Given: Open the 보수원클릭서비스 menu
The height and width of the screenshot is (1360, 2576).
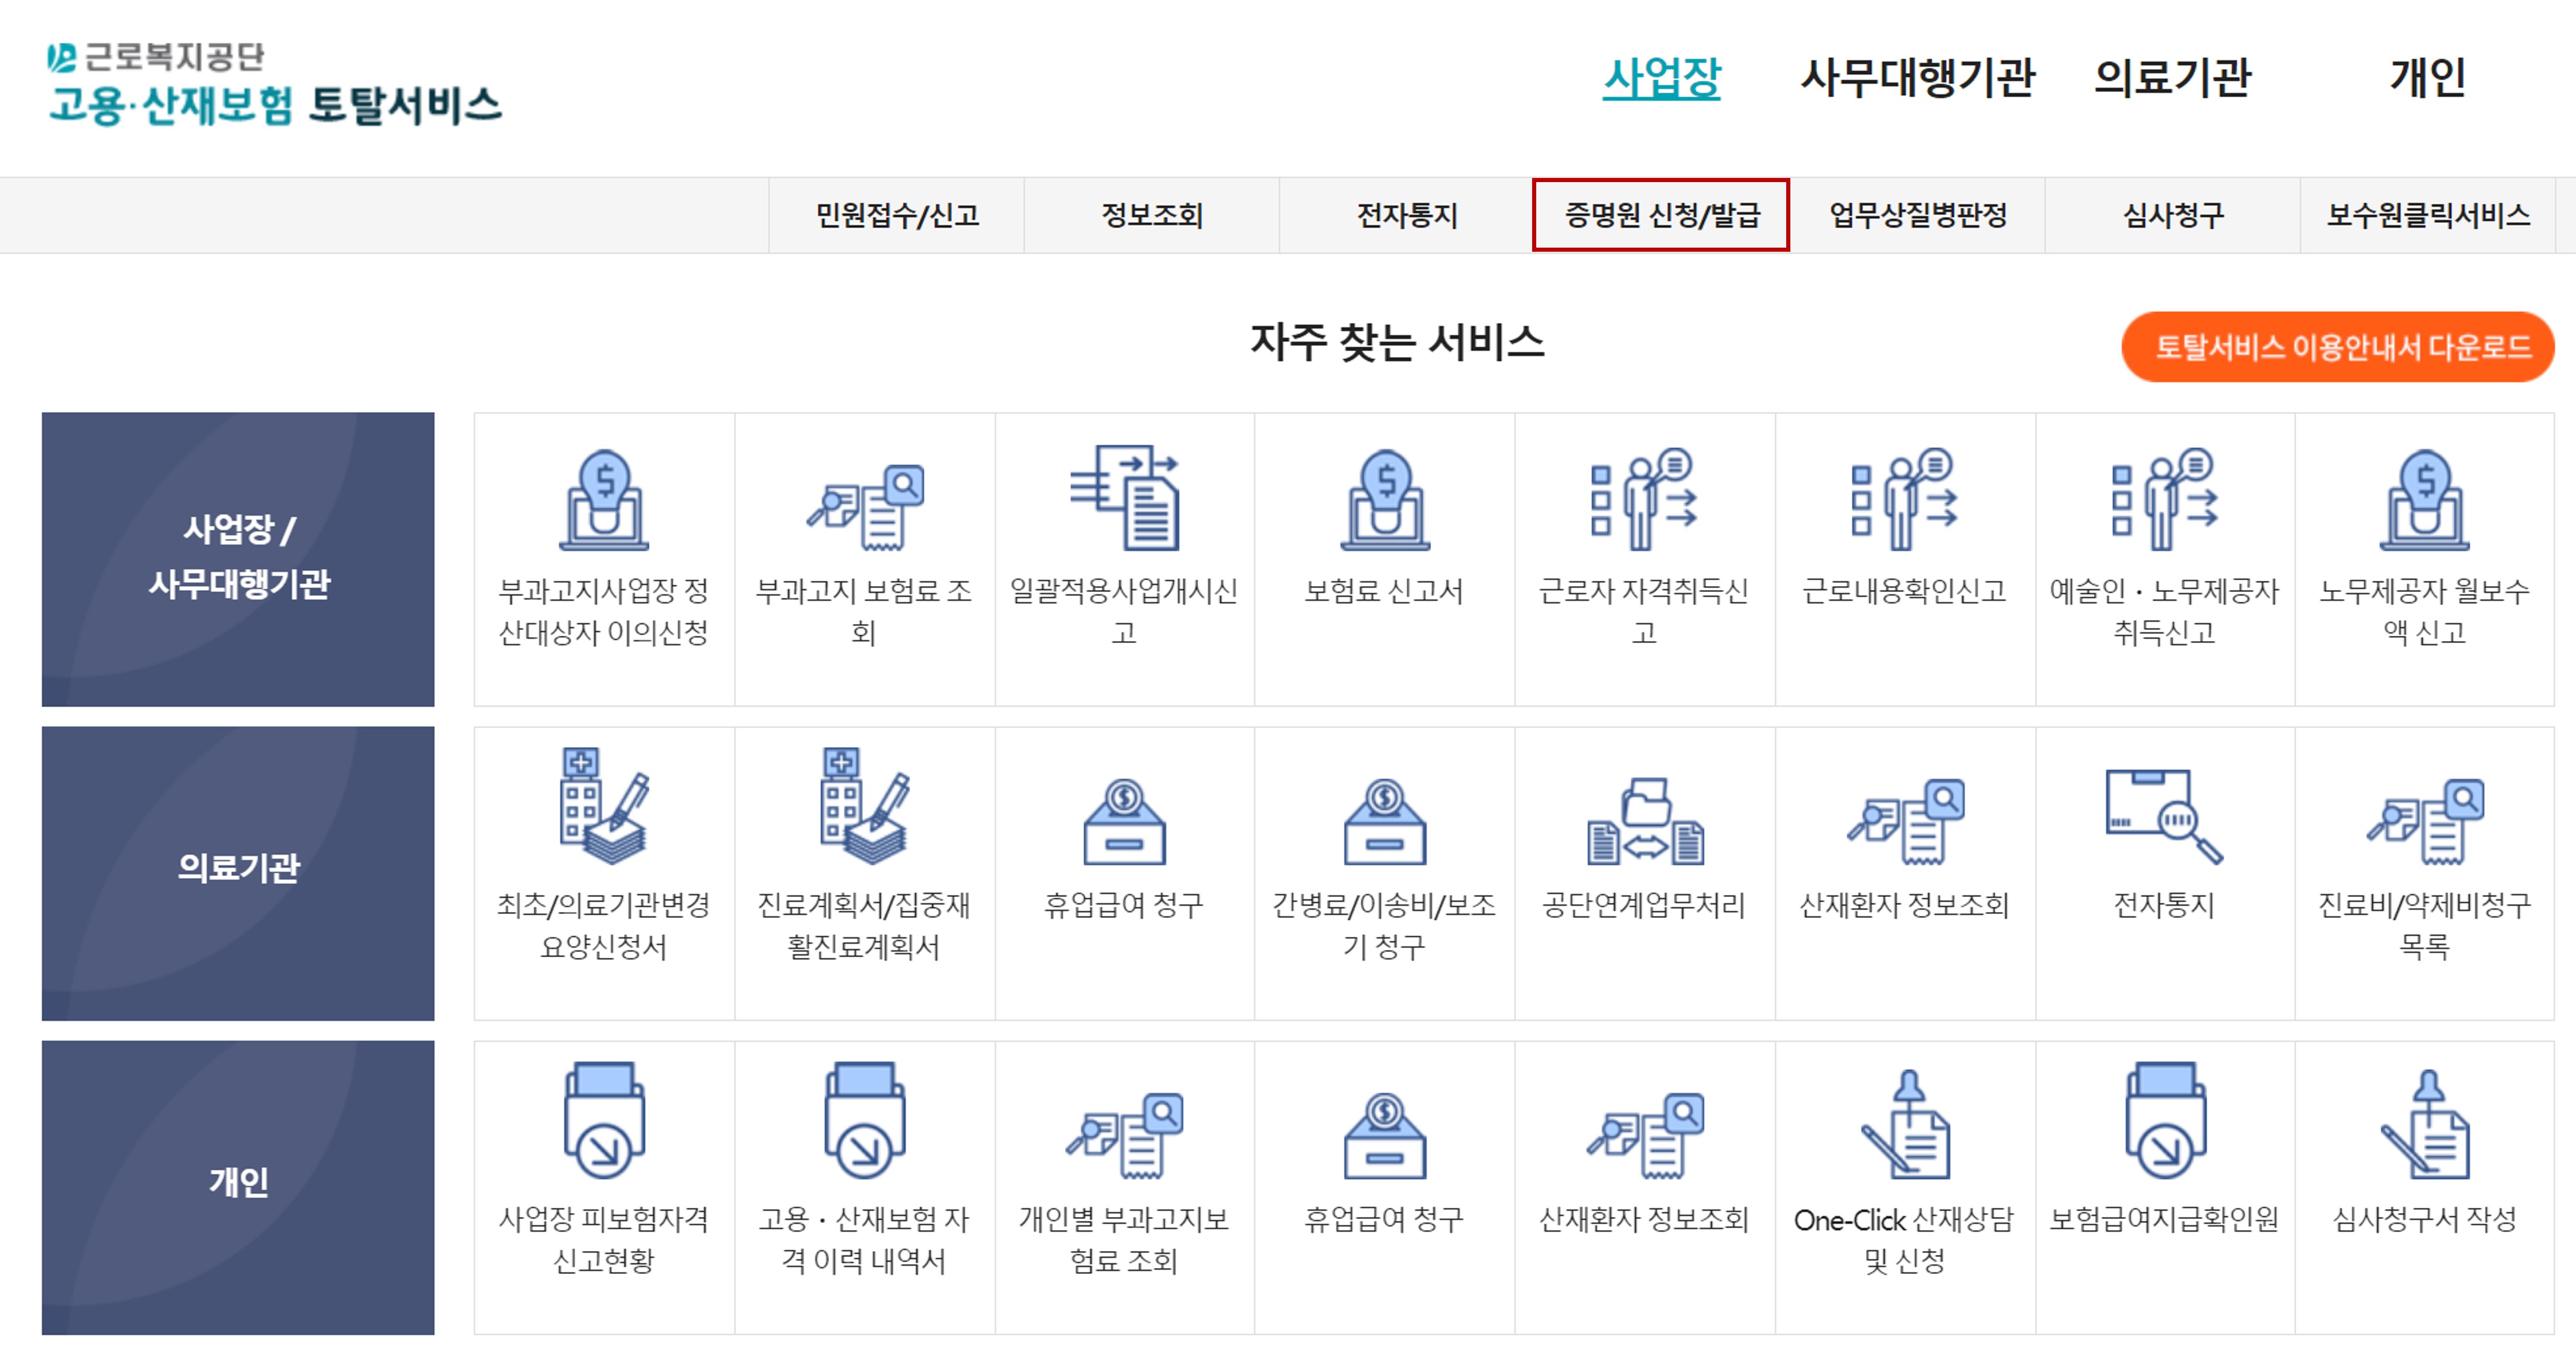Looking at the screenshot, I should click(2428, 215).
